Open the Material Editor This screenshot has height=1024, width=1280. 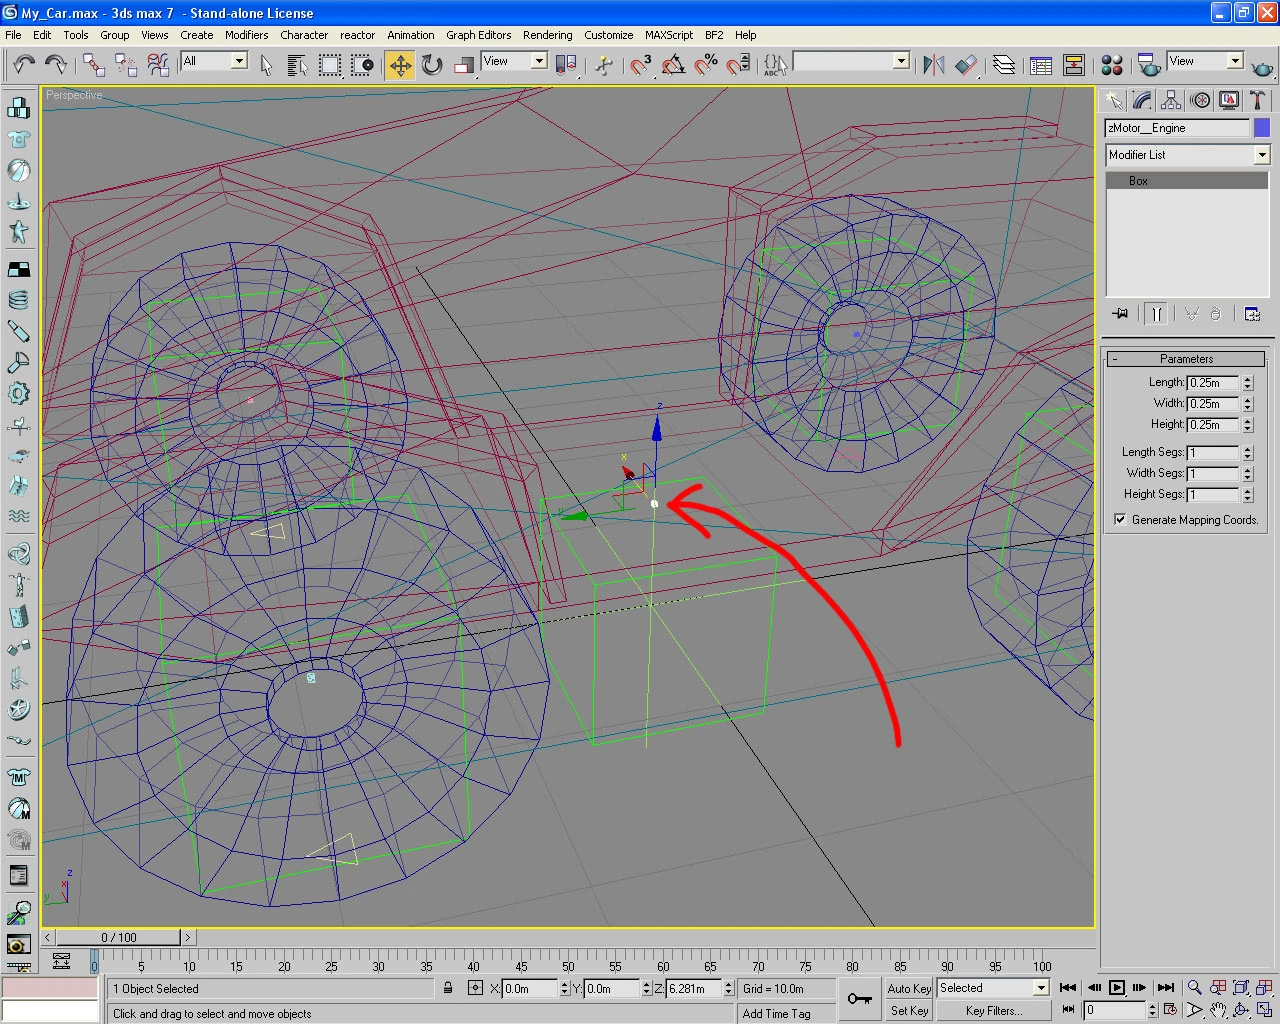[1111, 65]
